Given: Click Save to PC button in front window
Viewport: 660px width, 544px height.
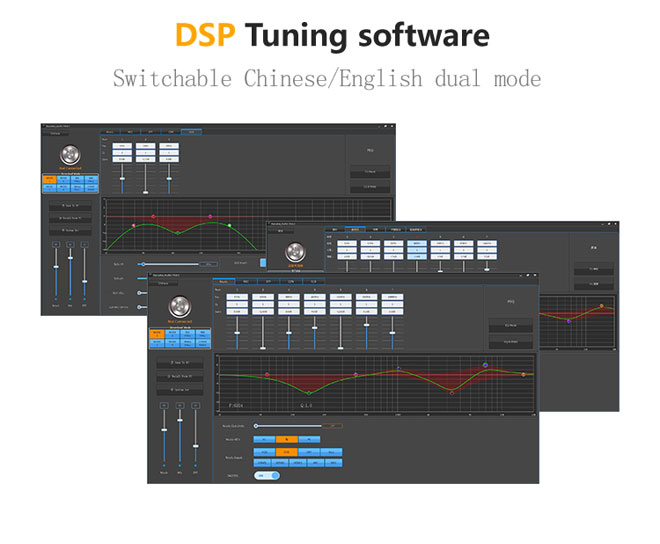Looking at the screenshot, I should pyautogui.click(x=180, y=363).
